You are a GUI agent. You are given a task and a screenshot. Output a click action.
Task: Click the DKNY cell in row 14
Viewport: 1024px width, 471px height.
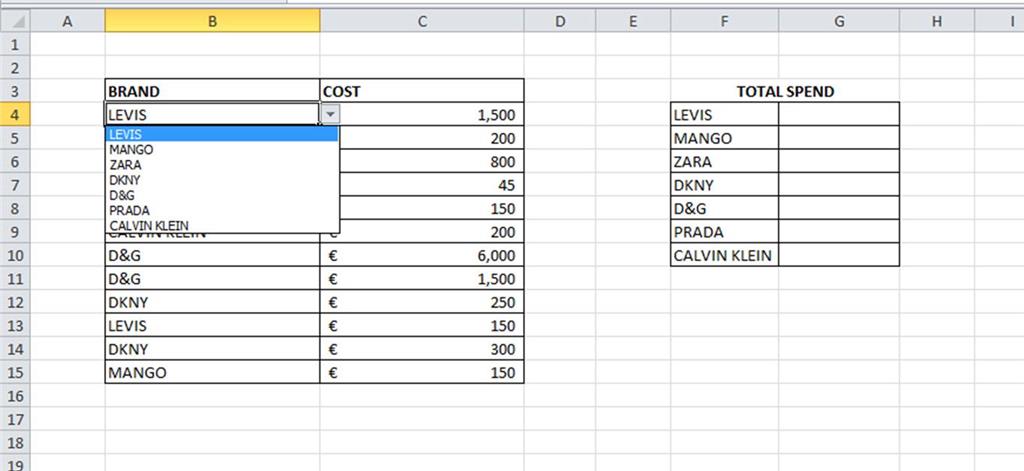point(212,349)
